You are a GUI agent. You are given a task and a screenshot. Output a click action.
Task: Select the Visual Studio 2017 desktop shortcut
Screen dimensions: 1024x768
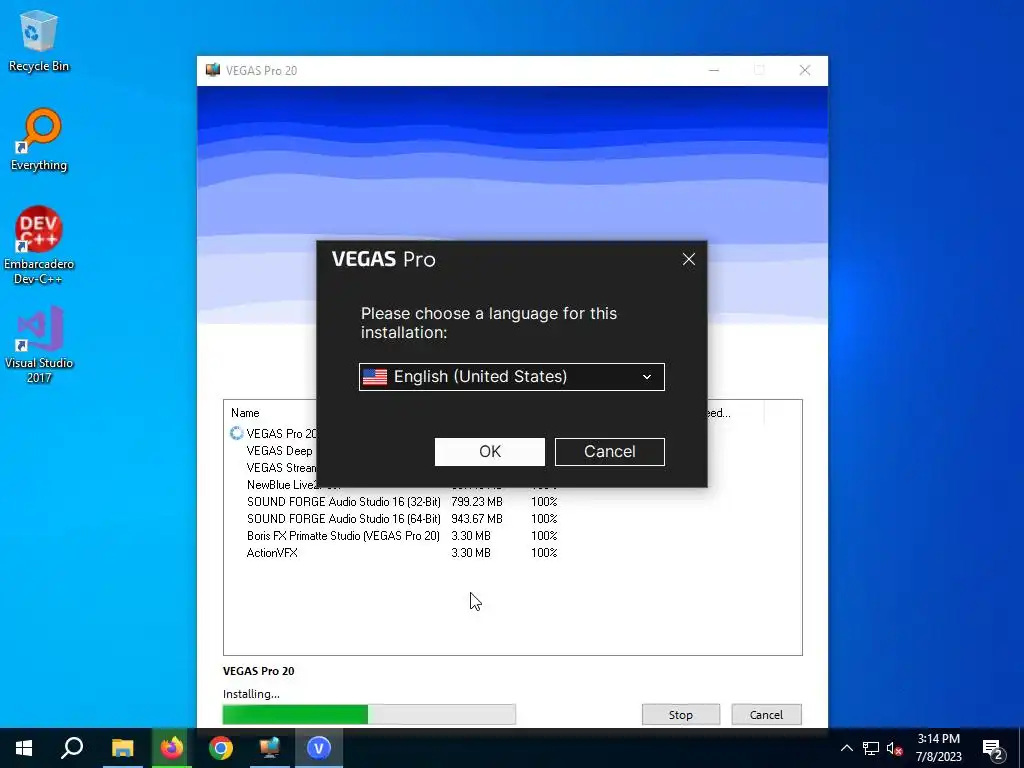click(x=39, y=345)
